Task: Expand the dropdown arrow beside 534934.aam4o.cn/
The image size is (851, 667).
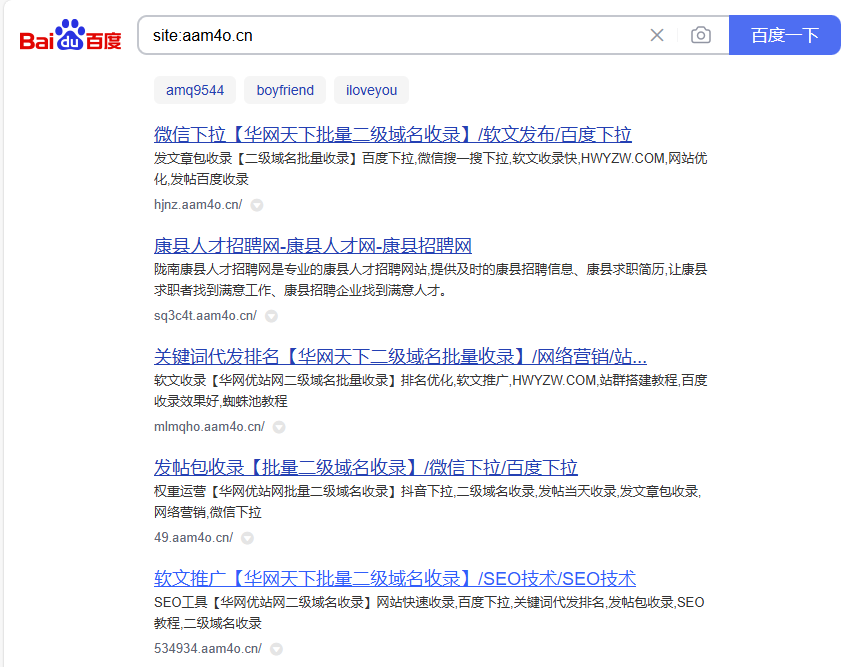Action: click(277, 649)
